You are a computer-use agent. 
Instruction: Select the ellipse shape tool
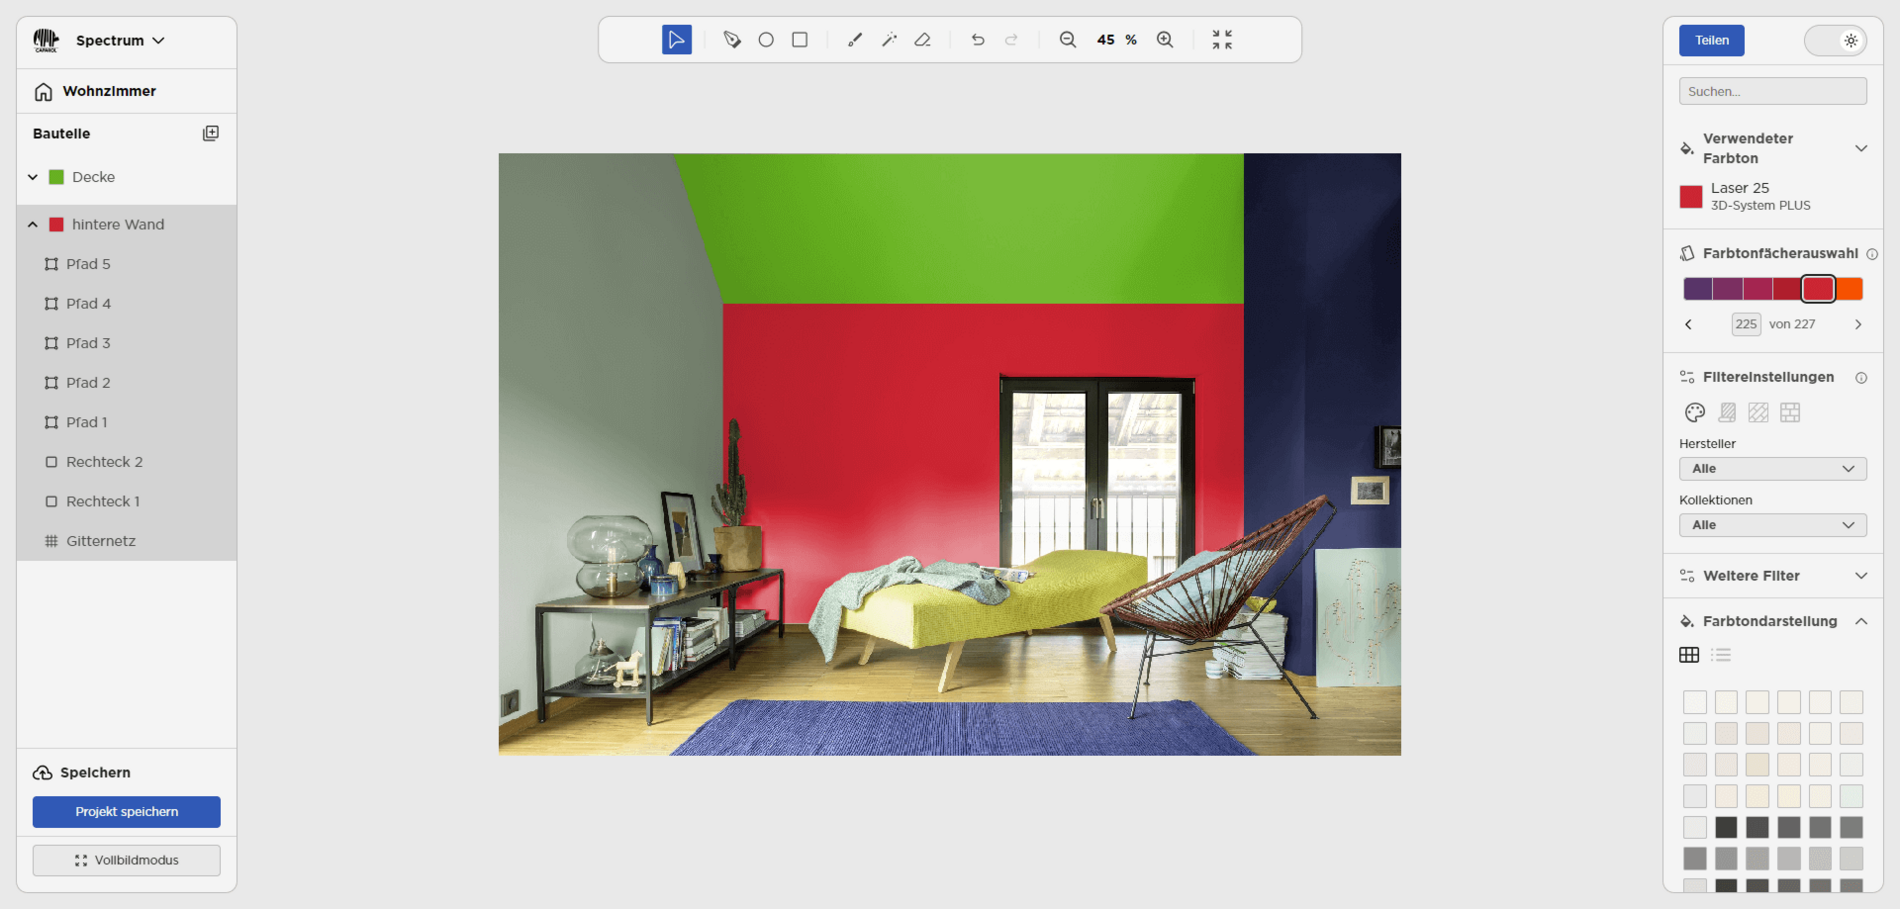pos(766,40)
